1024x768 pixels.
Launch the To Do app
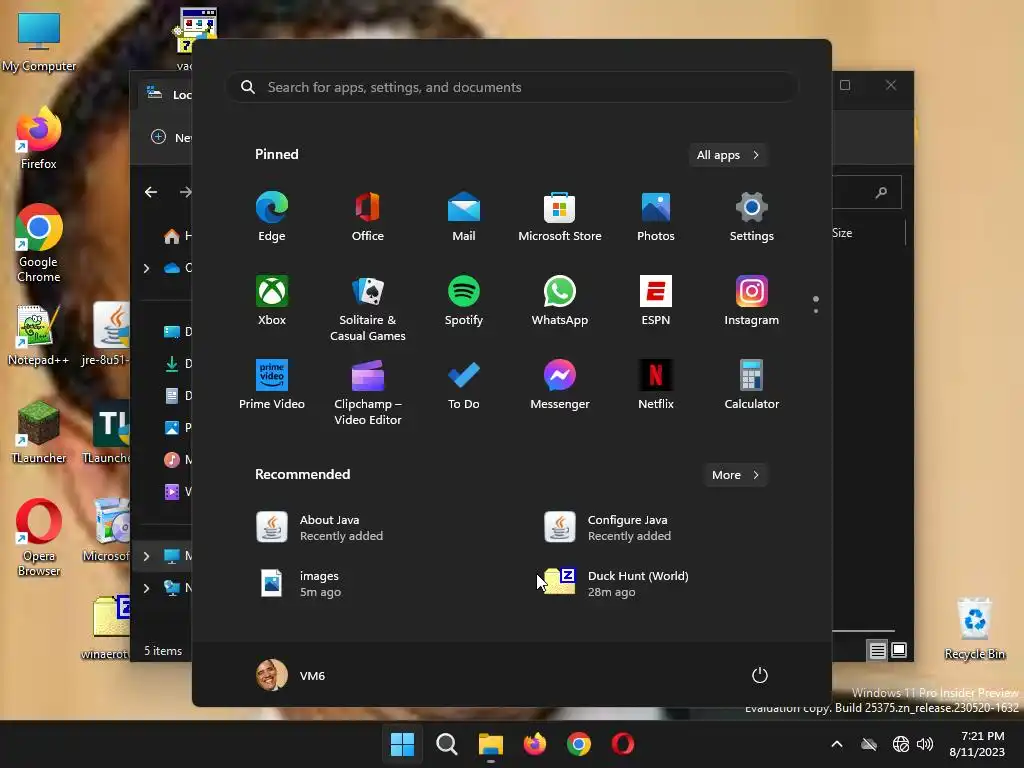(464, 385)
